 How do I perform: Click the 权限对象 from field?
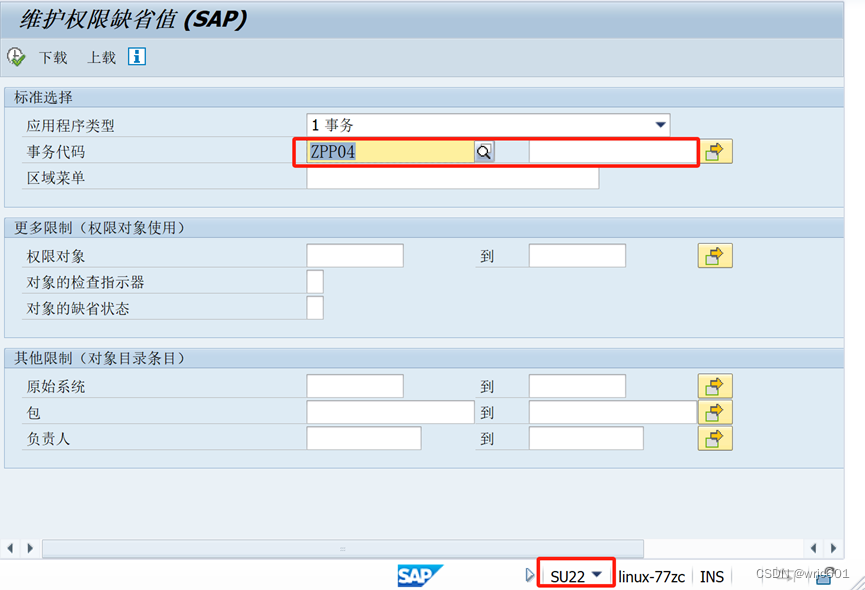355,256
